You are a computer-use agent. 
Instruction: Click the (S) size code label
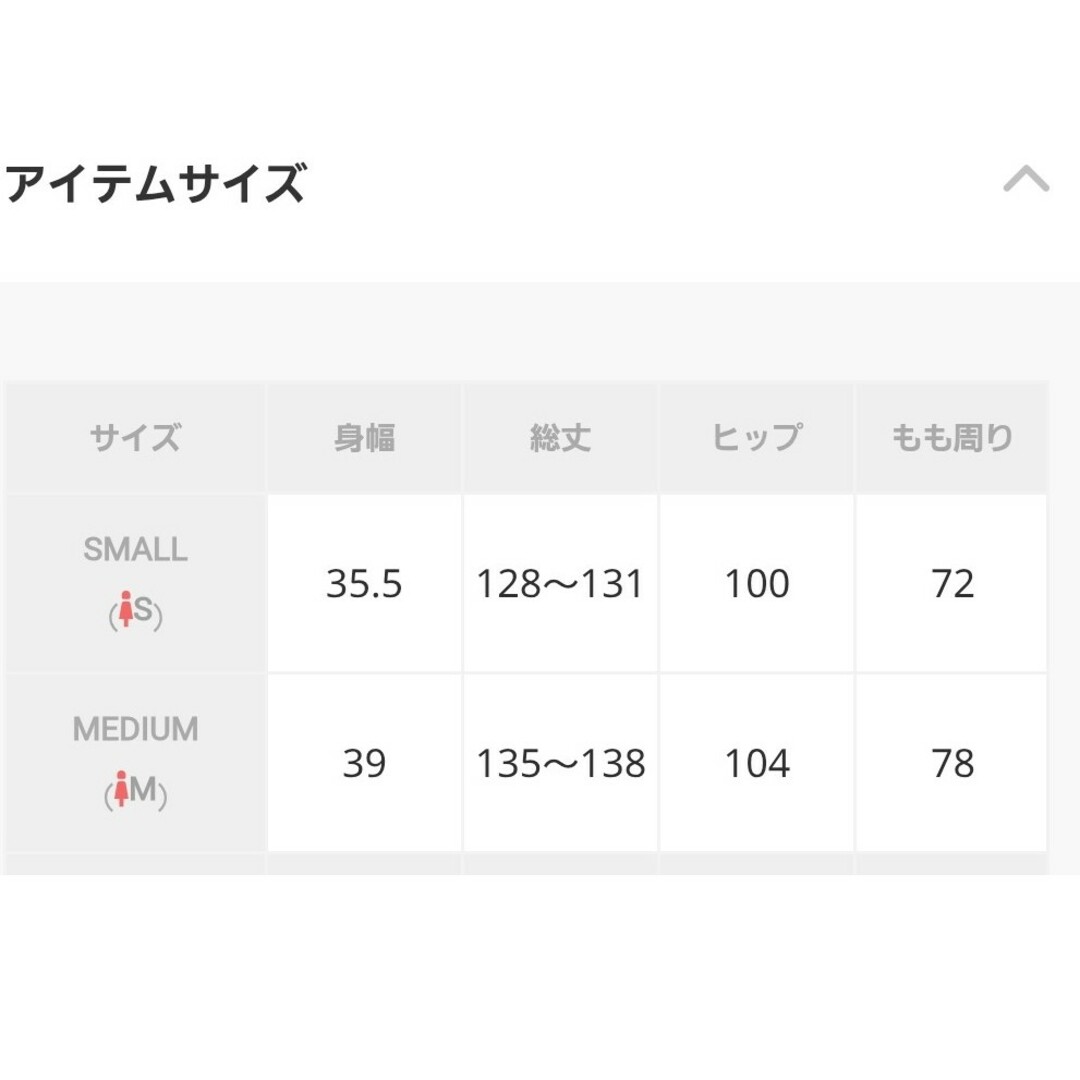[136, 610]
